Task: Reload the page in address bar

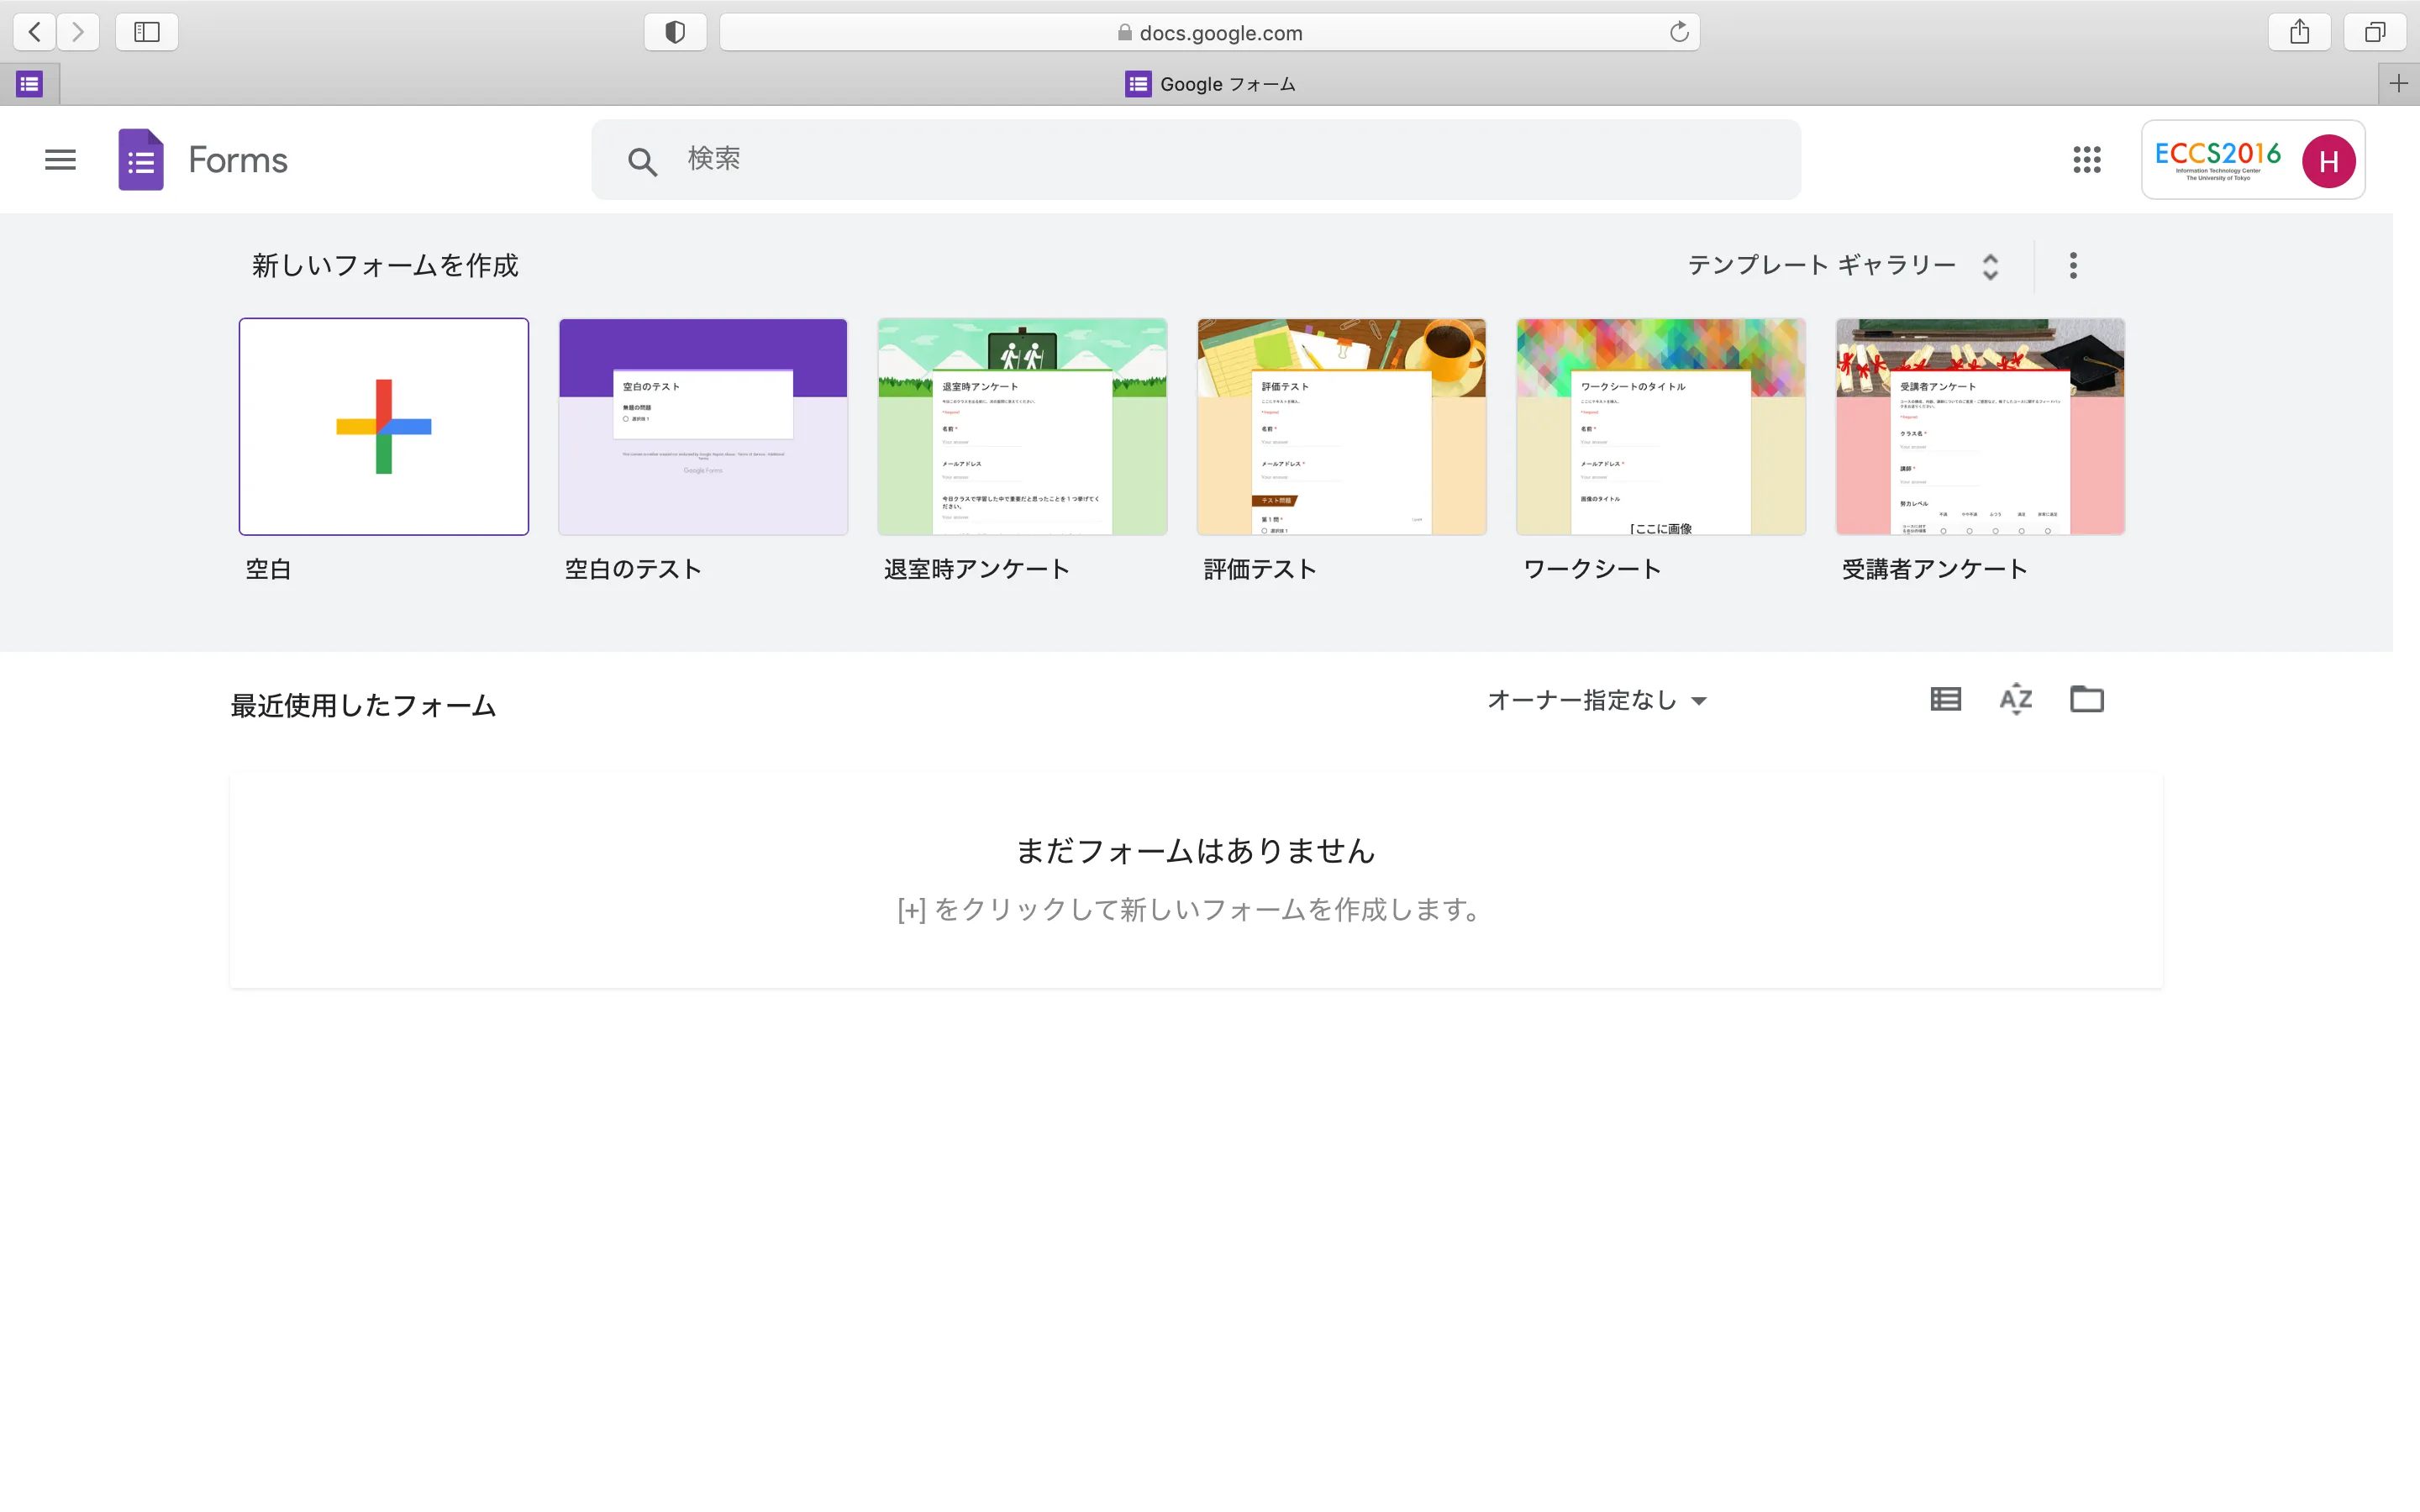Action: point(1679,32)
